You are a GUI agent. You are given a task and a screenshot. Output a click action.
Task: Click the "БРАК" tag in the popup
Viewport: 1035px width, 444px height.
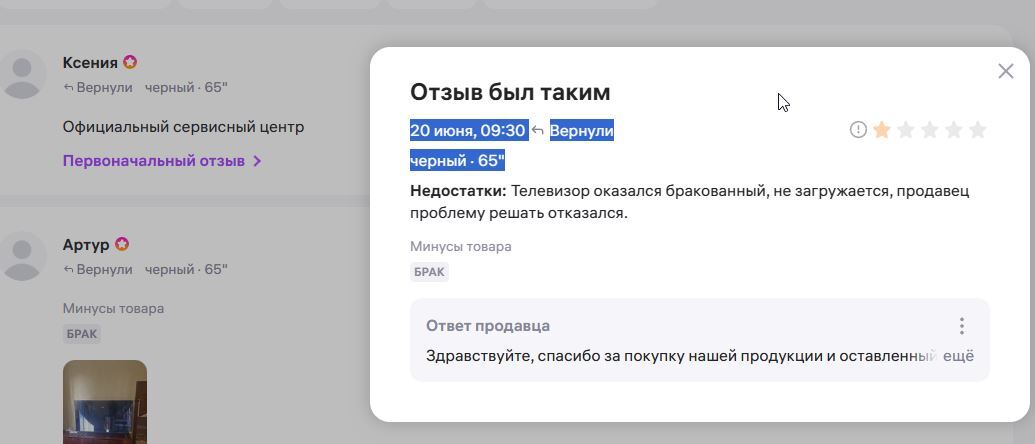tap(429, 272)
